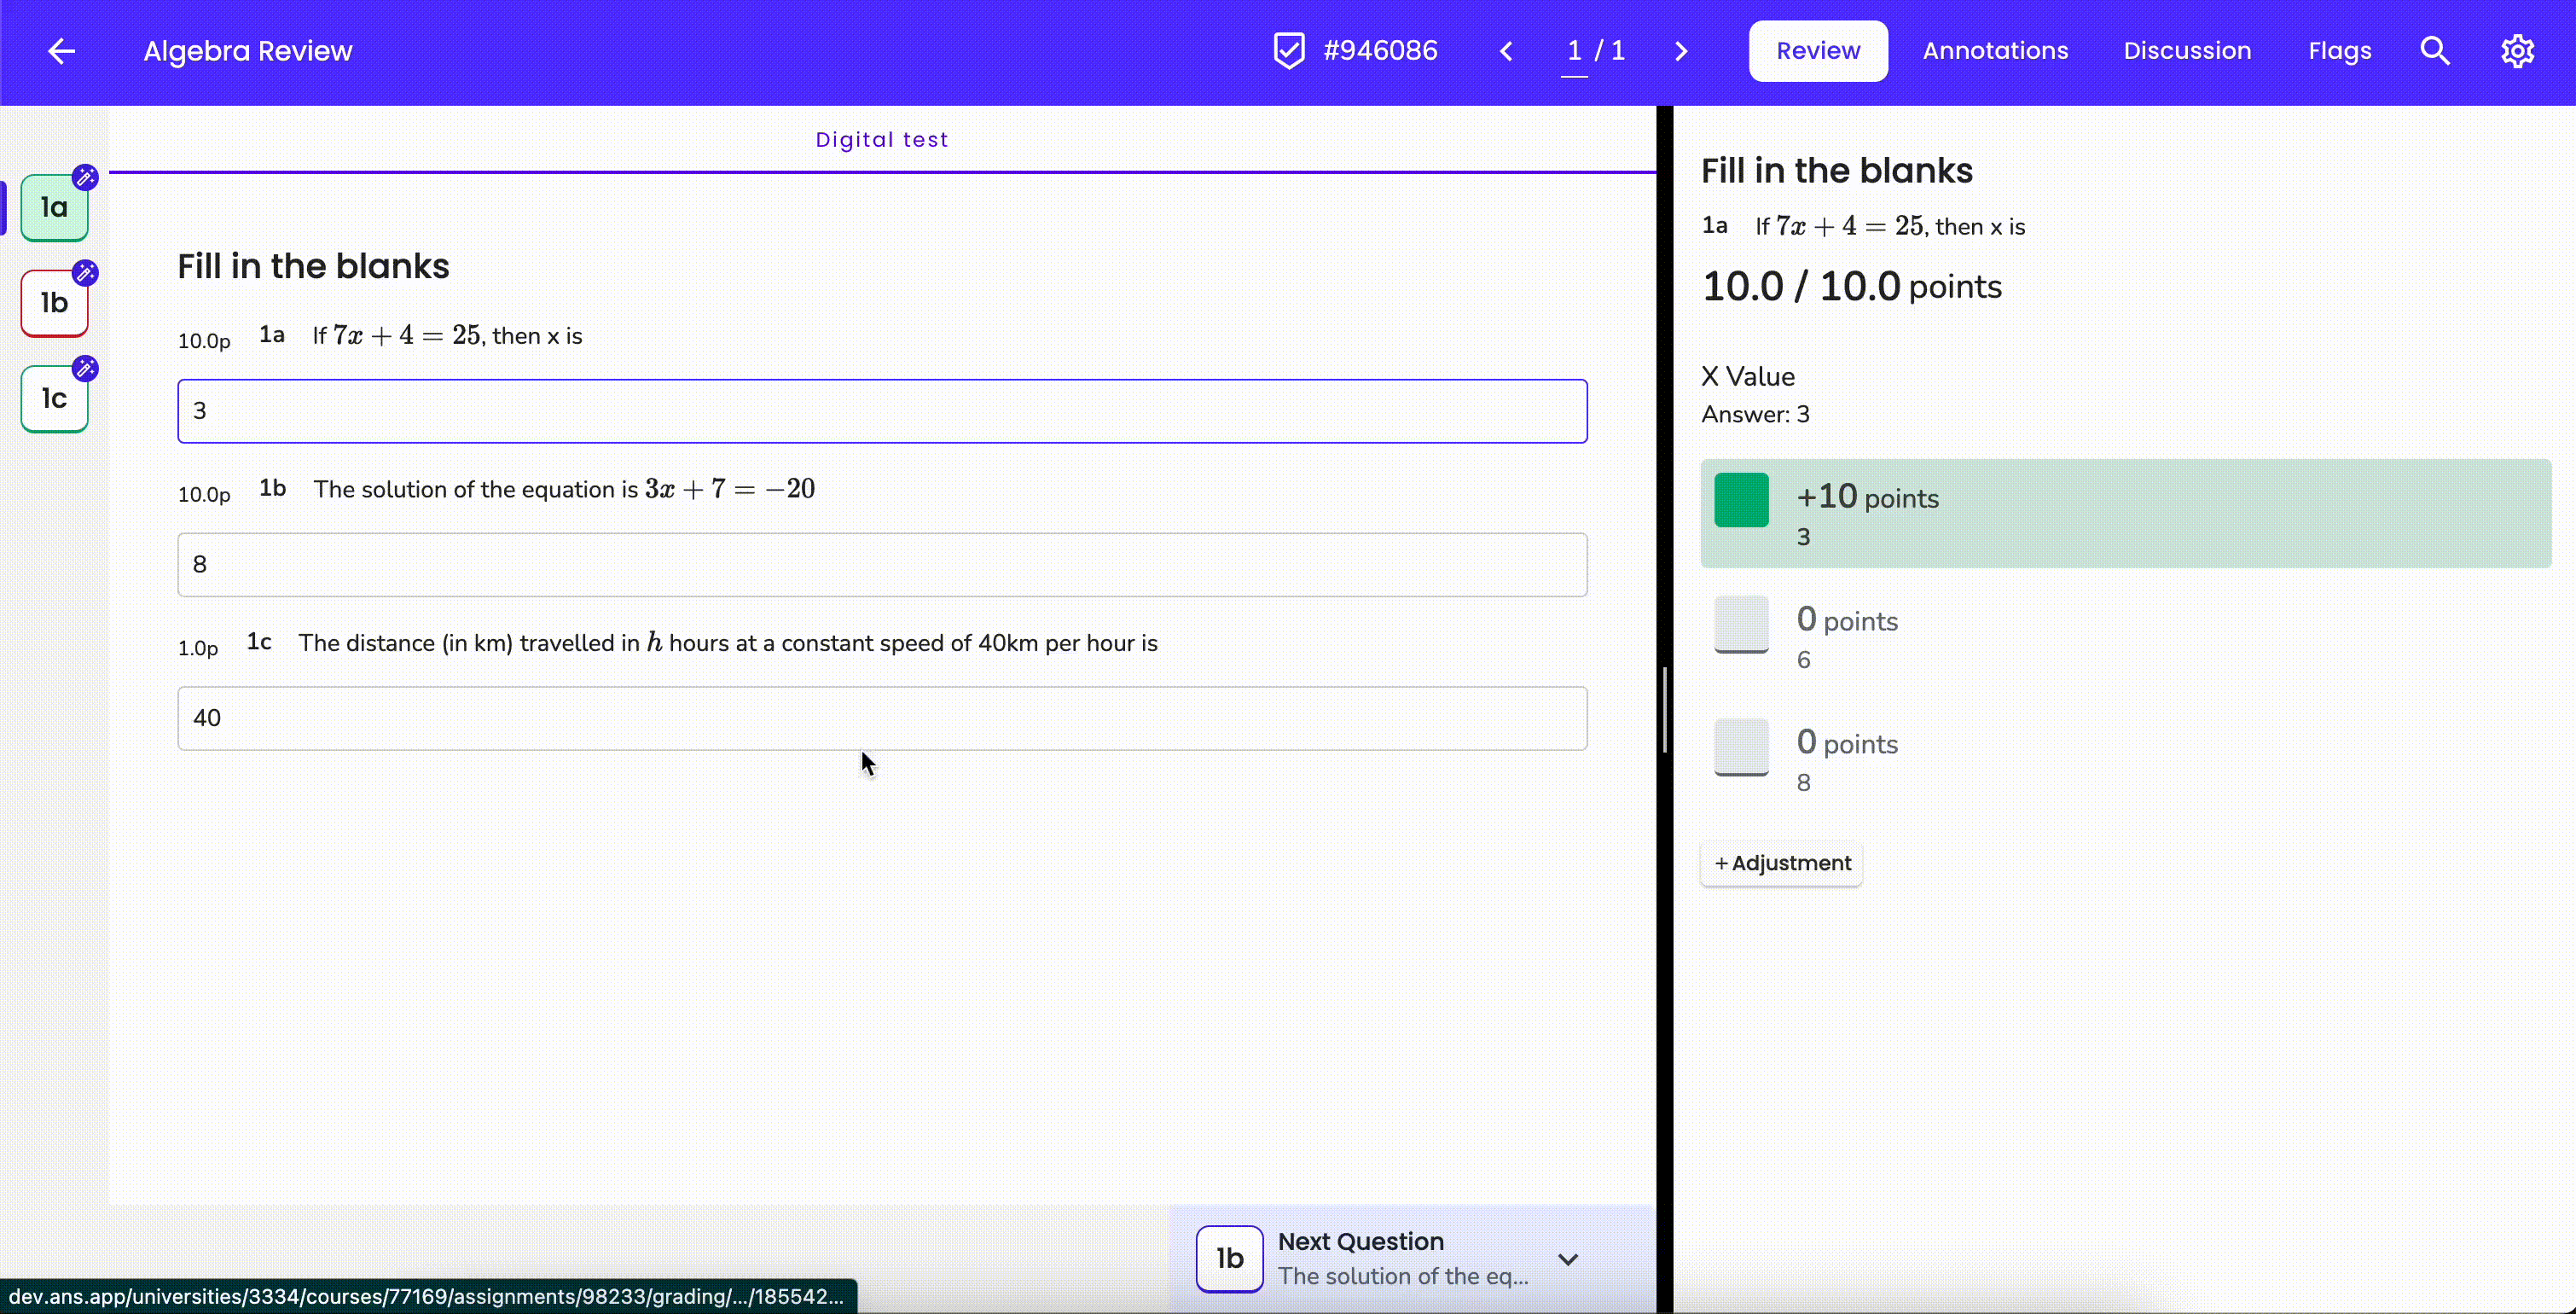Click the magic wand badge on 1a
The height and width of the screenshot is (1314, 2576).
pos(86,177)
